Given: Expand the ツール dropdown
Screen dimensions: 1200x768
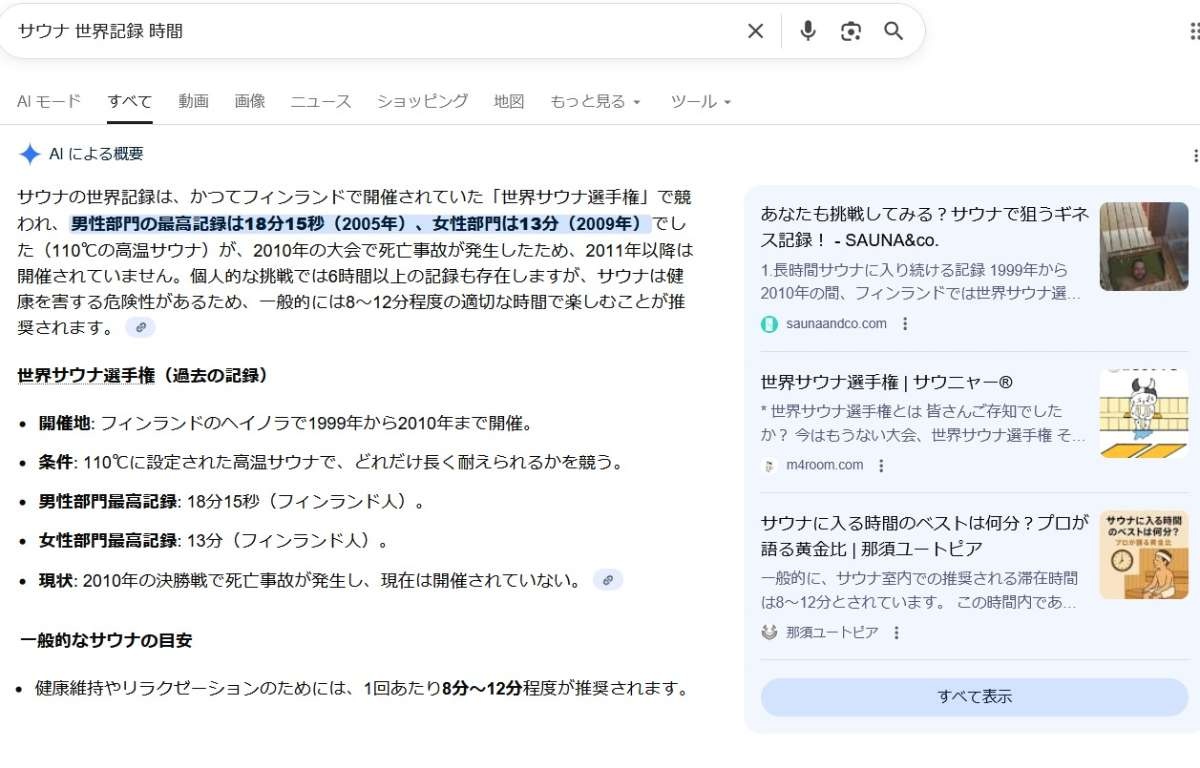Looking at the screenshot, I should [700, 101].
